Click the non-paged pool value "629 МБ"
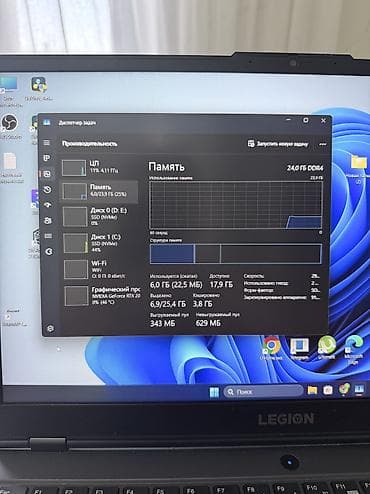The height and width of the screenshot is (494, 370). (x=208, y=323)
